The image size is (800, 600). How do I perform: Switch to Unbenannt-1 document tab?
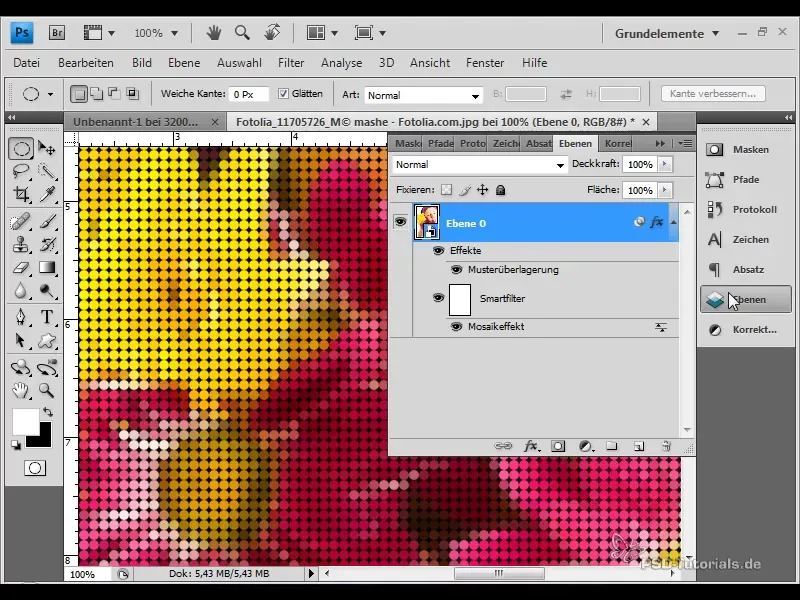tap(136, 122)
